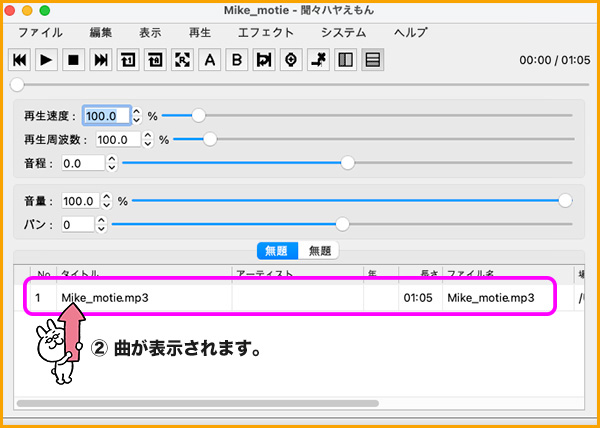Screen dimensions: 600x428
Task: Click the 音量 stepper arrows
Action: coord(107,201)
